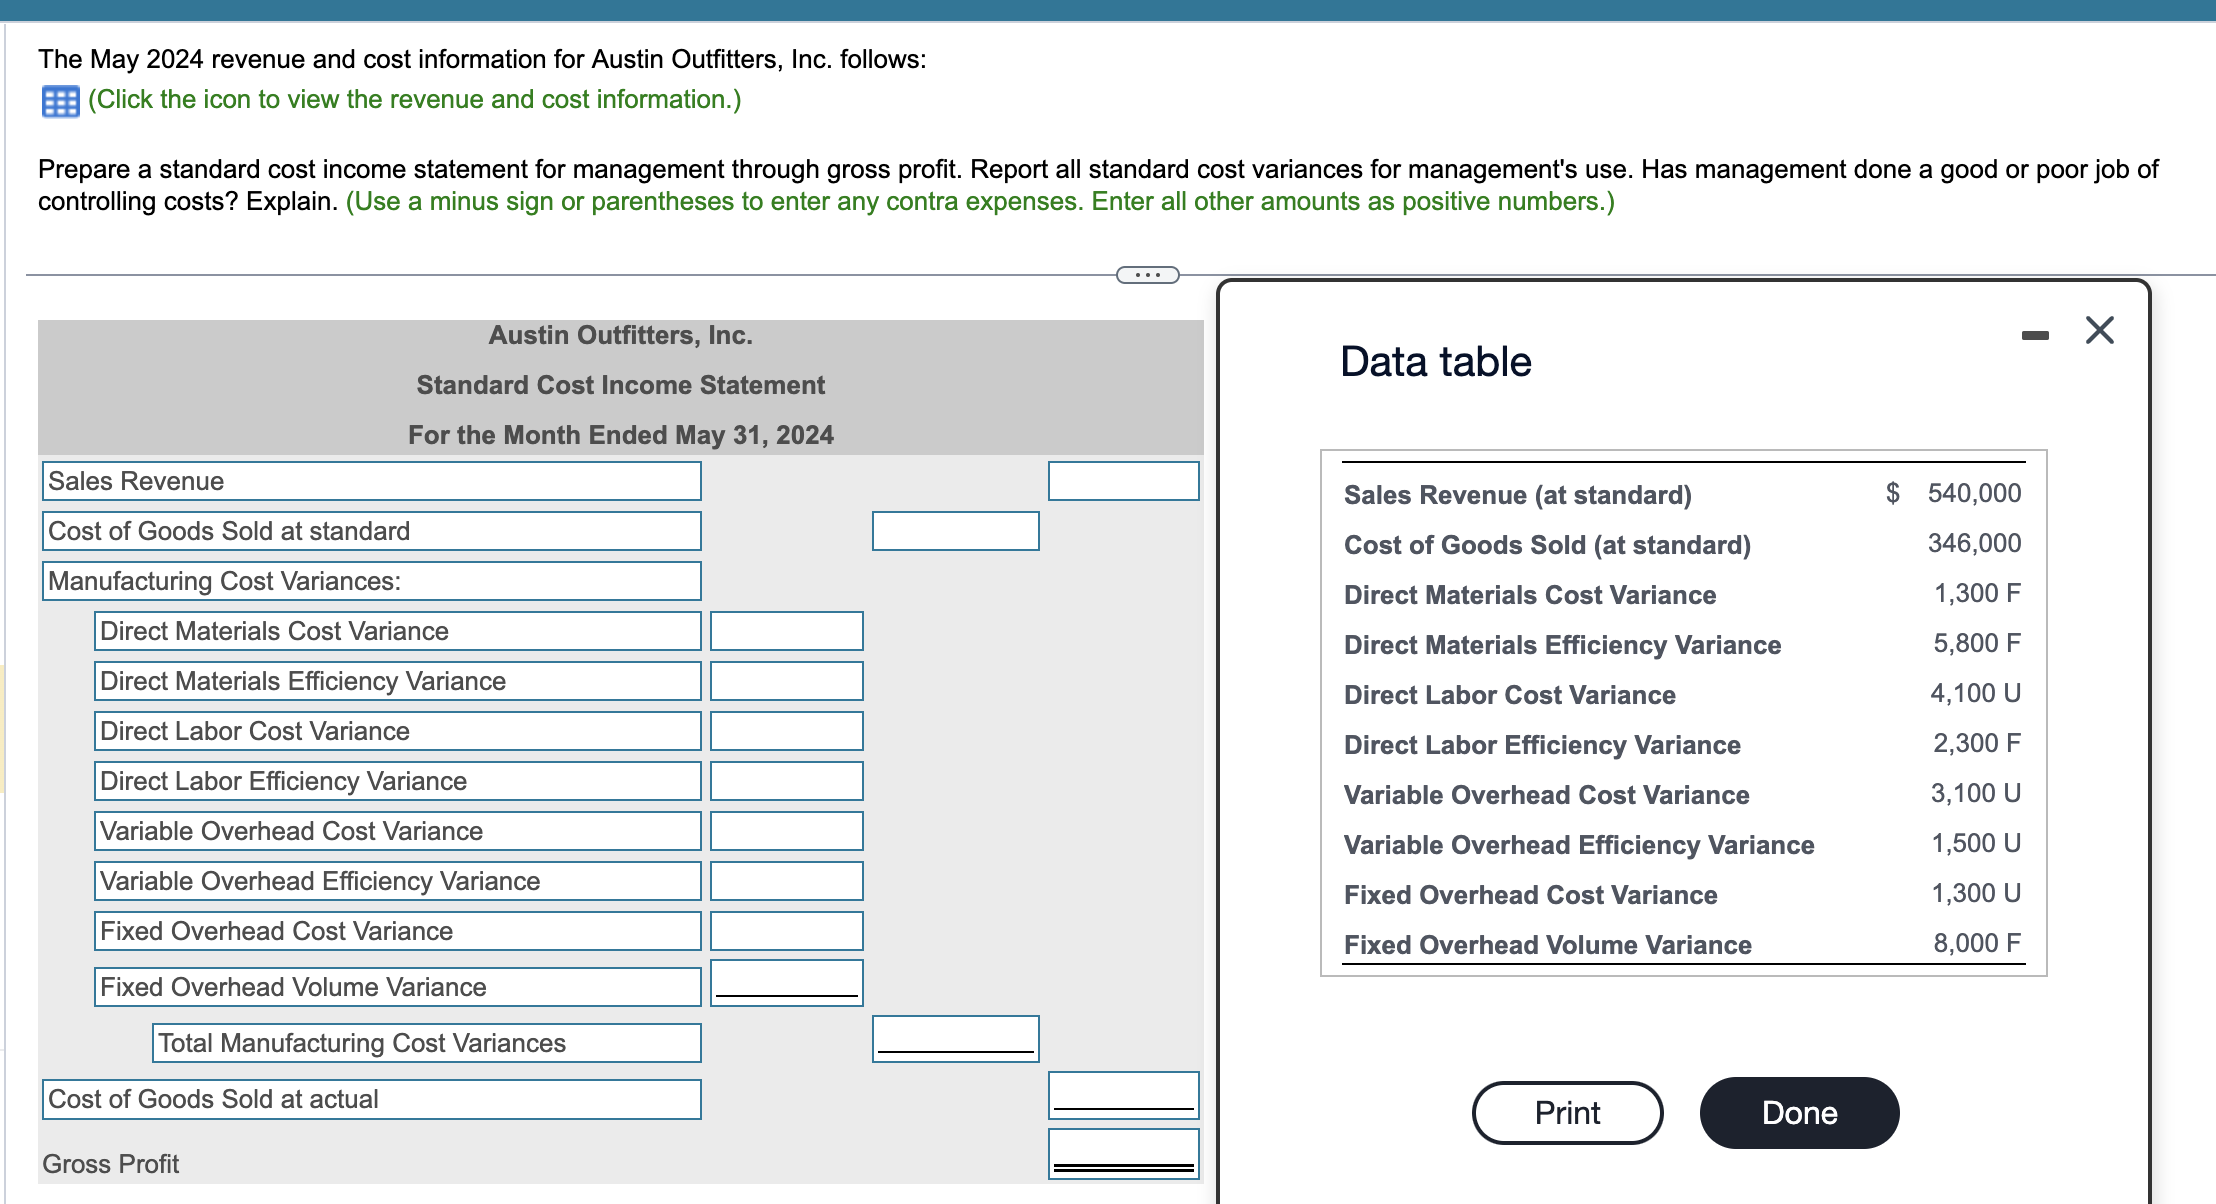Screen dimensions: 2216x1204
Task: Select the Direct Materials Cost Variance amount box
Action: tap(786, 631)
